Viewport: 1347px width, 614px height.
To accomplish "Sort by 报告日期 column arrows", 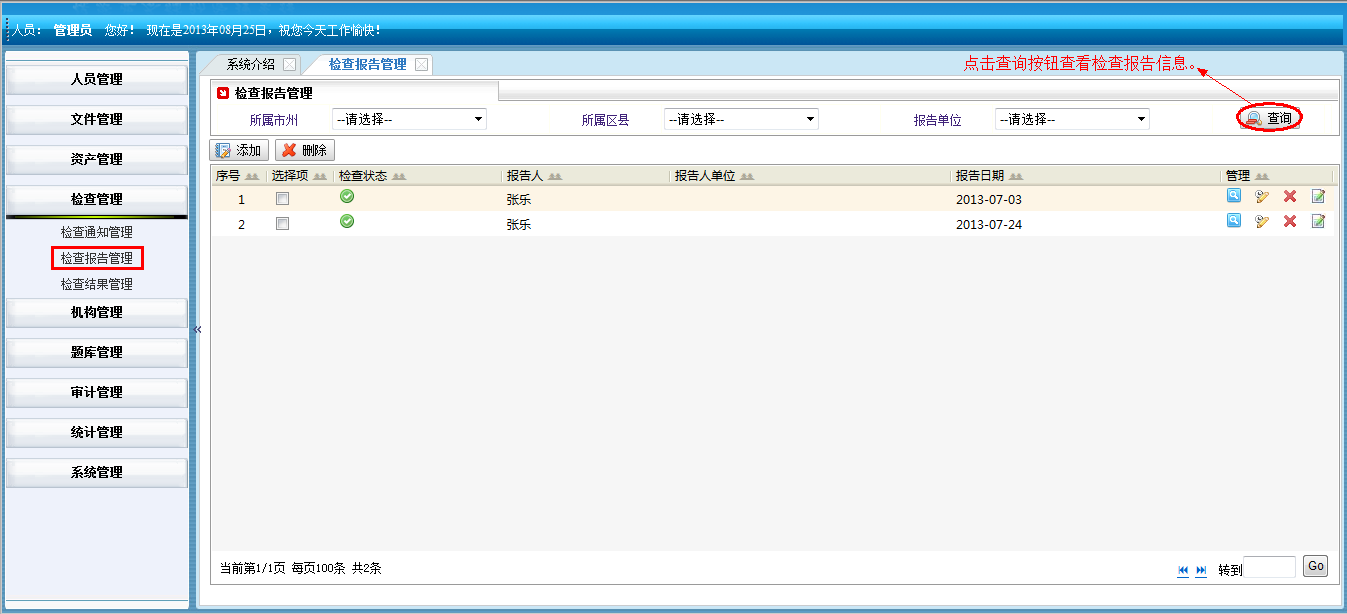I will [1016, 176].
